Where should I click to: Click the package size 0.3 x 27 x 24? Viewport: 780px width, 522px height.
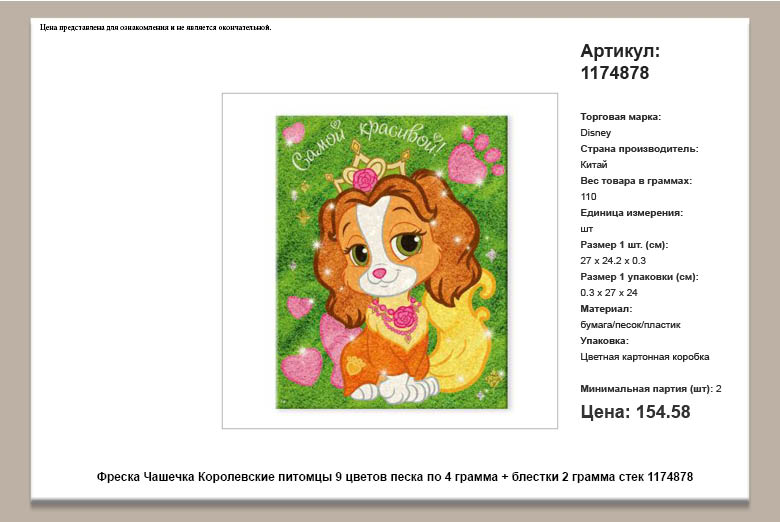pos(609,293)
